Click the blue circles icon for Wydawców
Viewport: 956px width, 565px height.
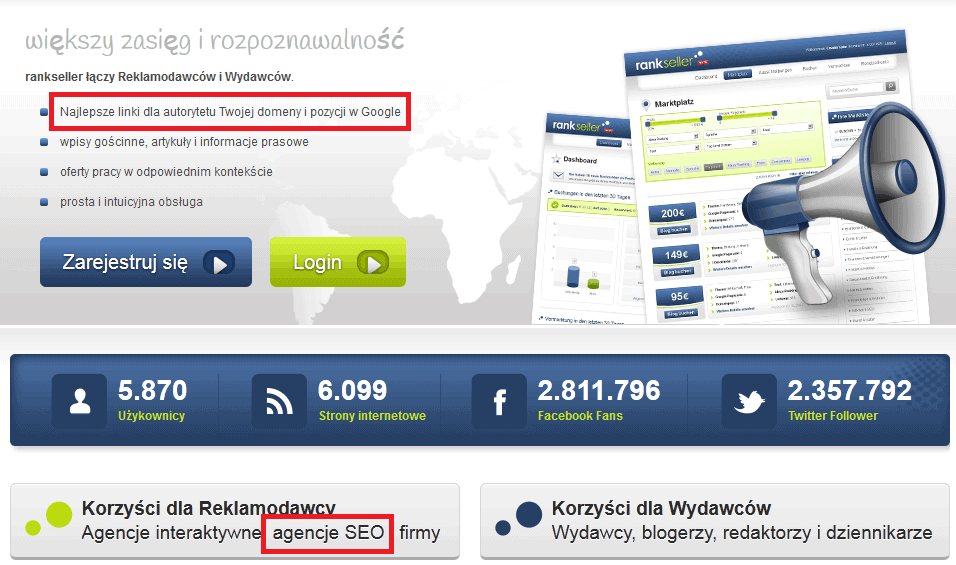(x=519, y=519)
